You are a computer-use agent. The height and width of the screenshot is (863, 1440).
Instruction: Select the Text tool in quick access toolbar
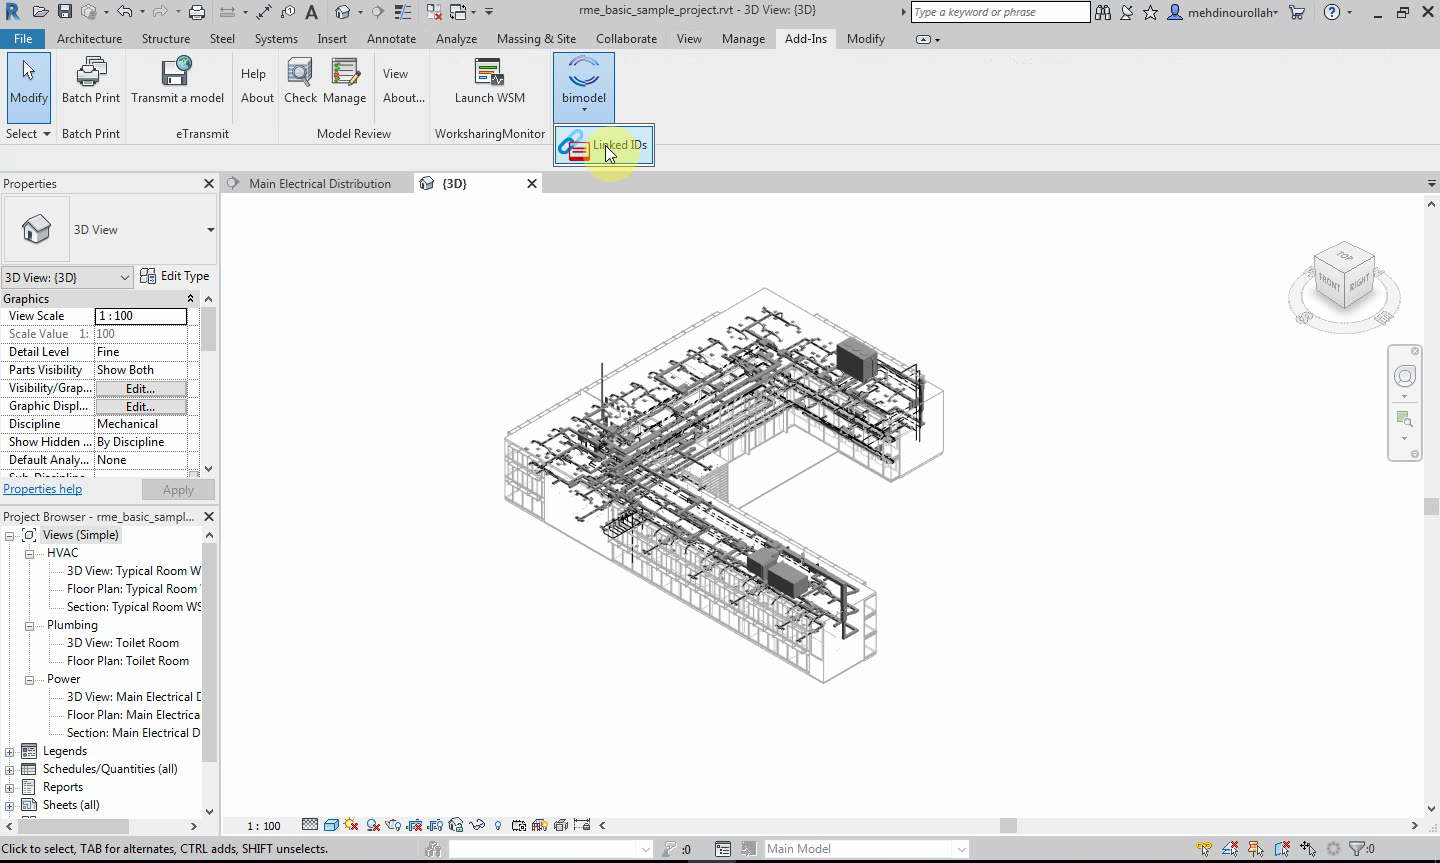[312, 12]
